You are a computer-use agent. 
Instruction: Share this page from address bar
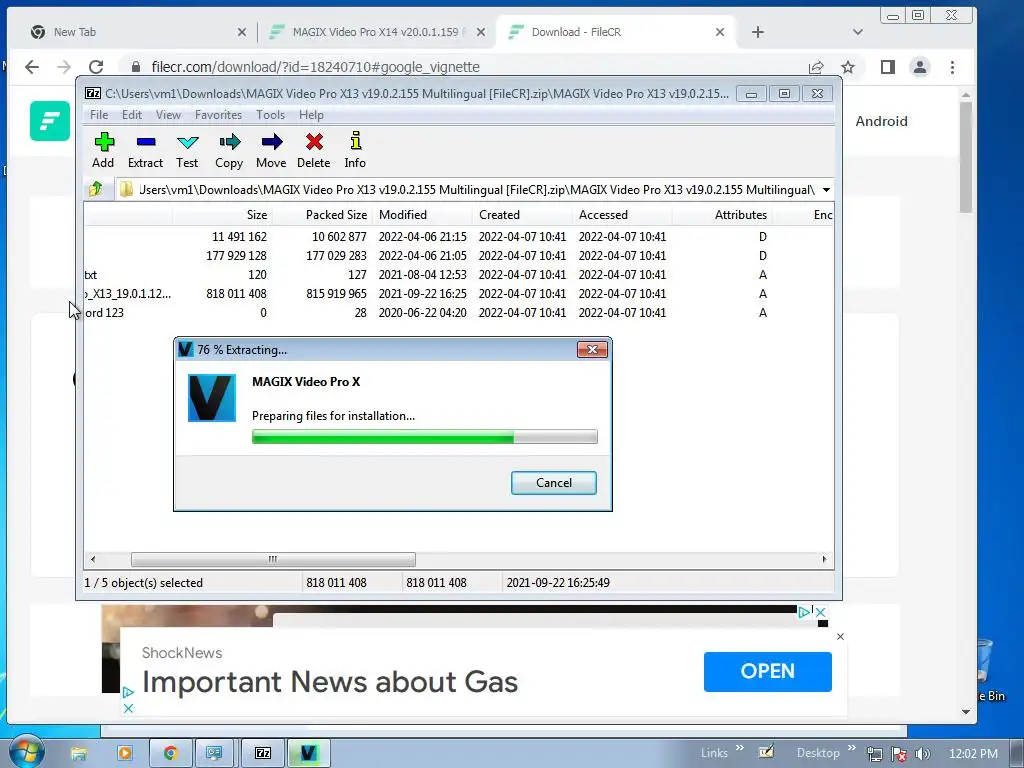tap(816, 67)
